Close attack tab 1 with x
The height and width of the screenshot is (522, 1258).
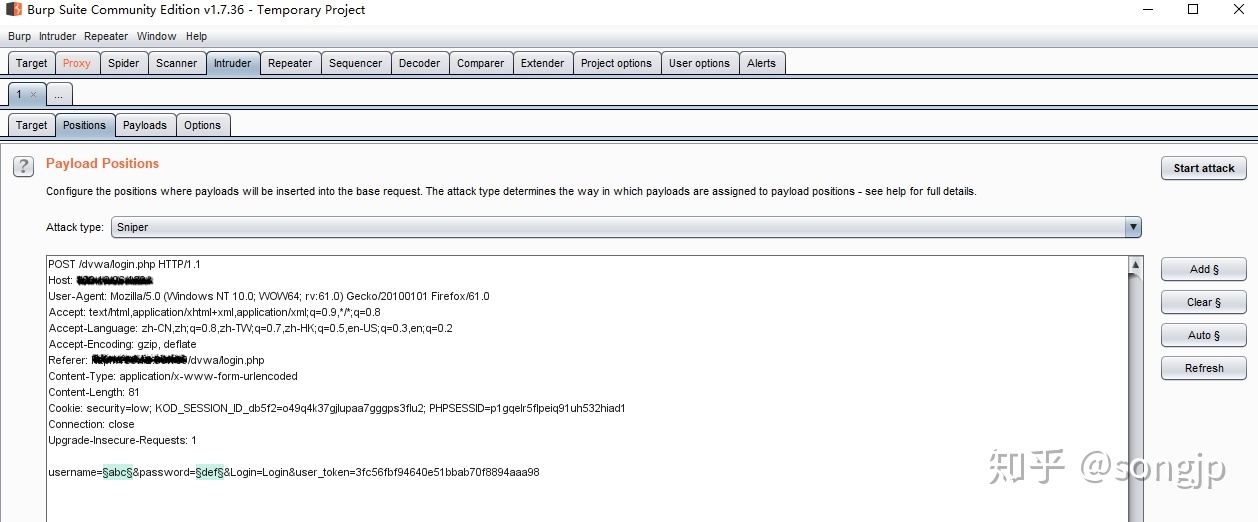click(33, 95)
